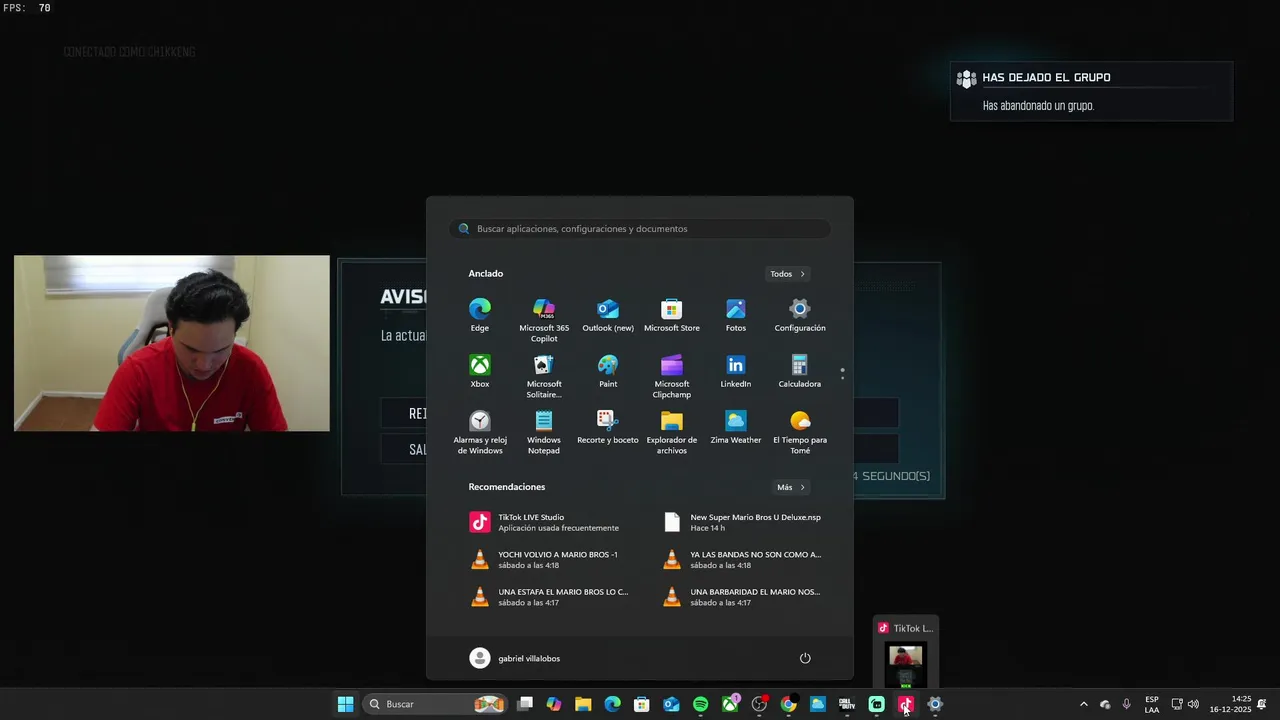Launch Microsoft 365 Copilot pinned app
The image size is (1280, 720).
click(544, 320)
